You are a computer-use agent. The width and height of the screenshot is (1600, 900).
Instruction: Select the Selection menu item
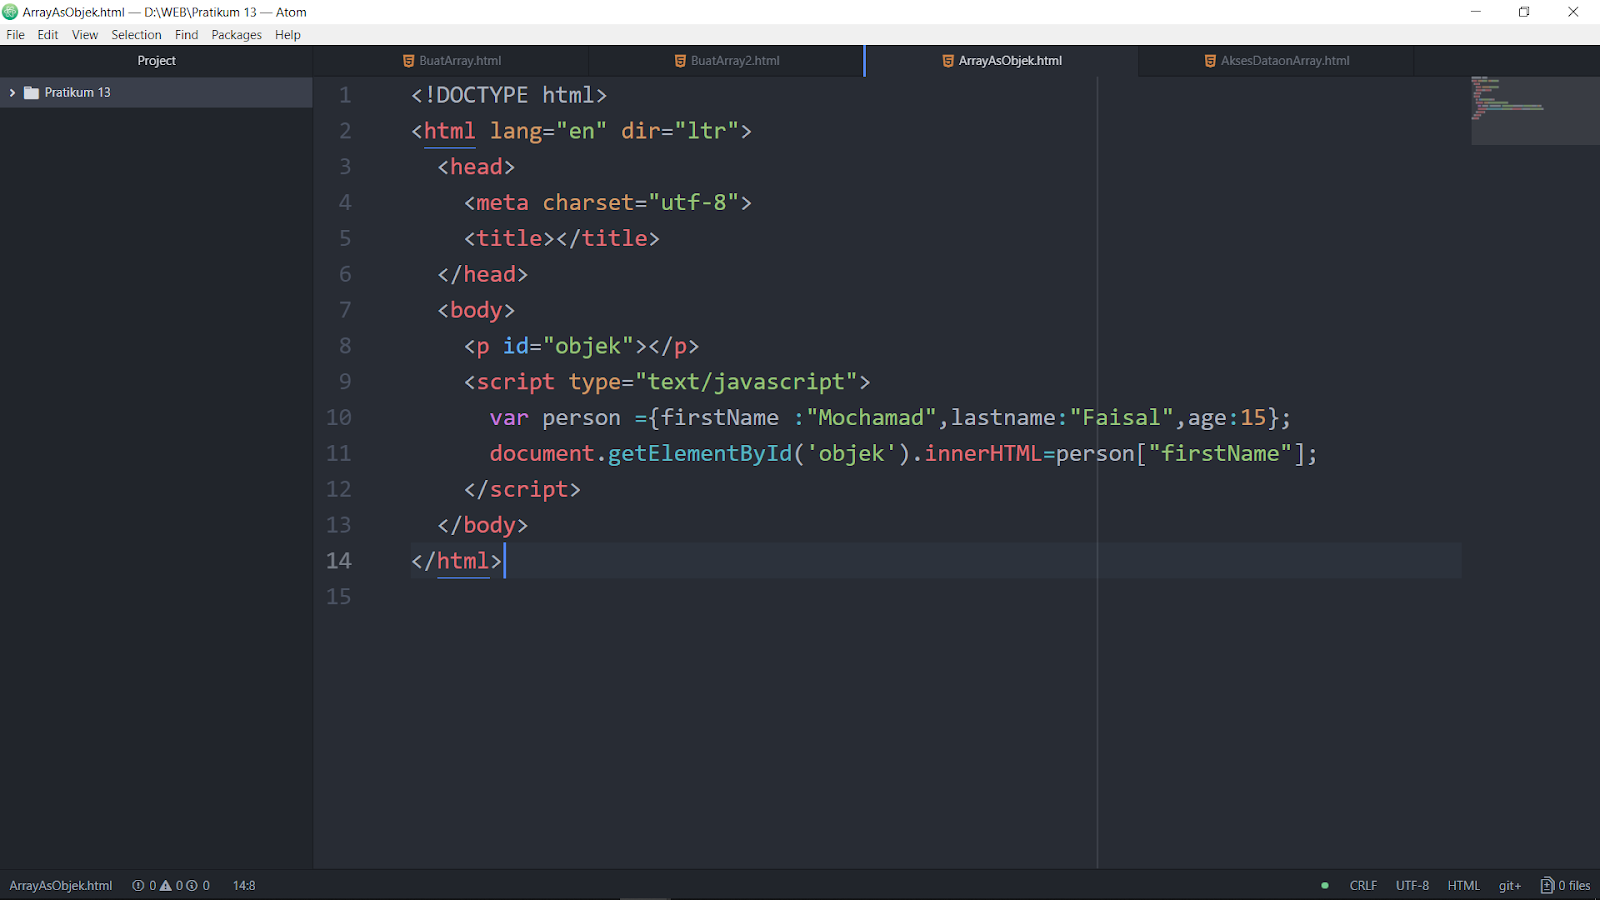click(136, 34)
